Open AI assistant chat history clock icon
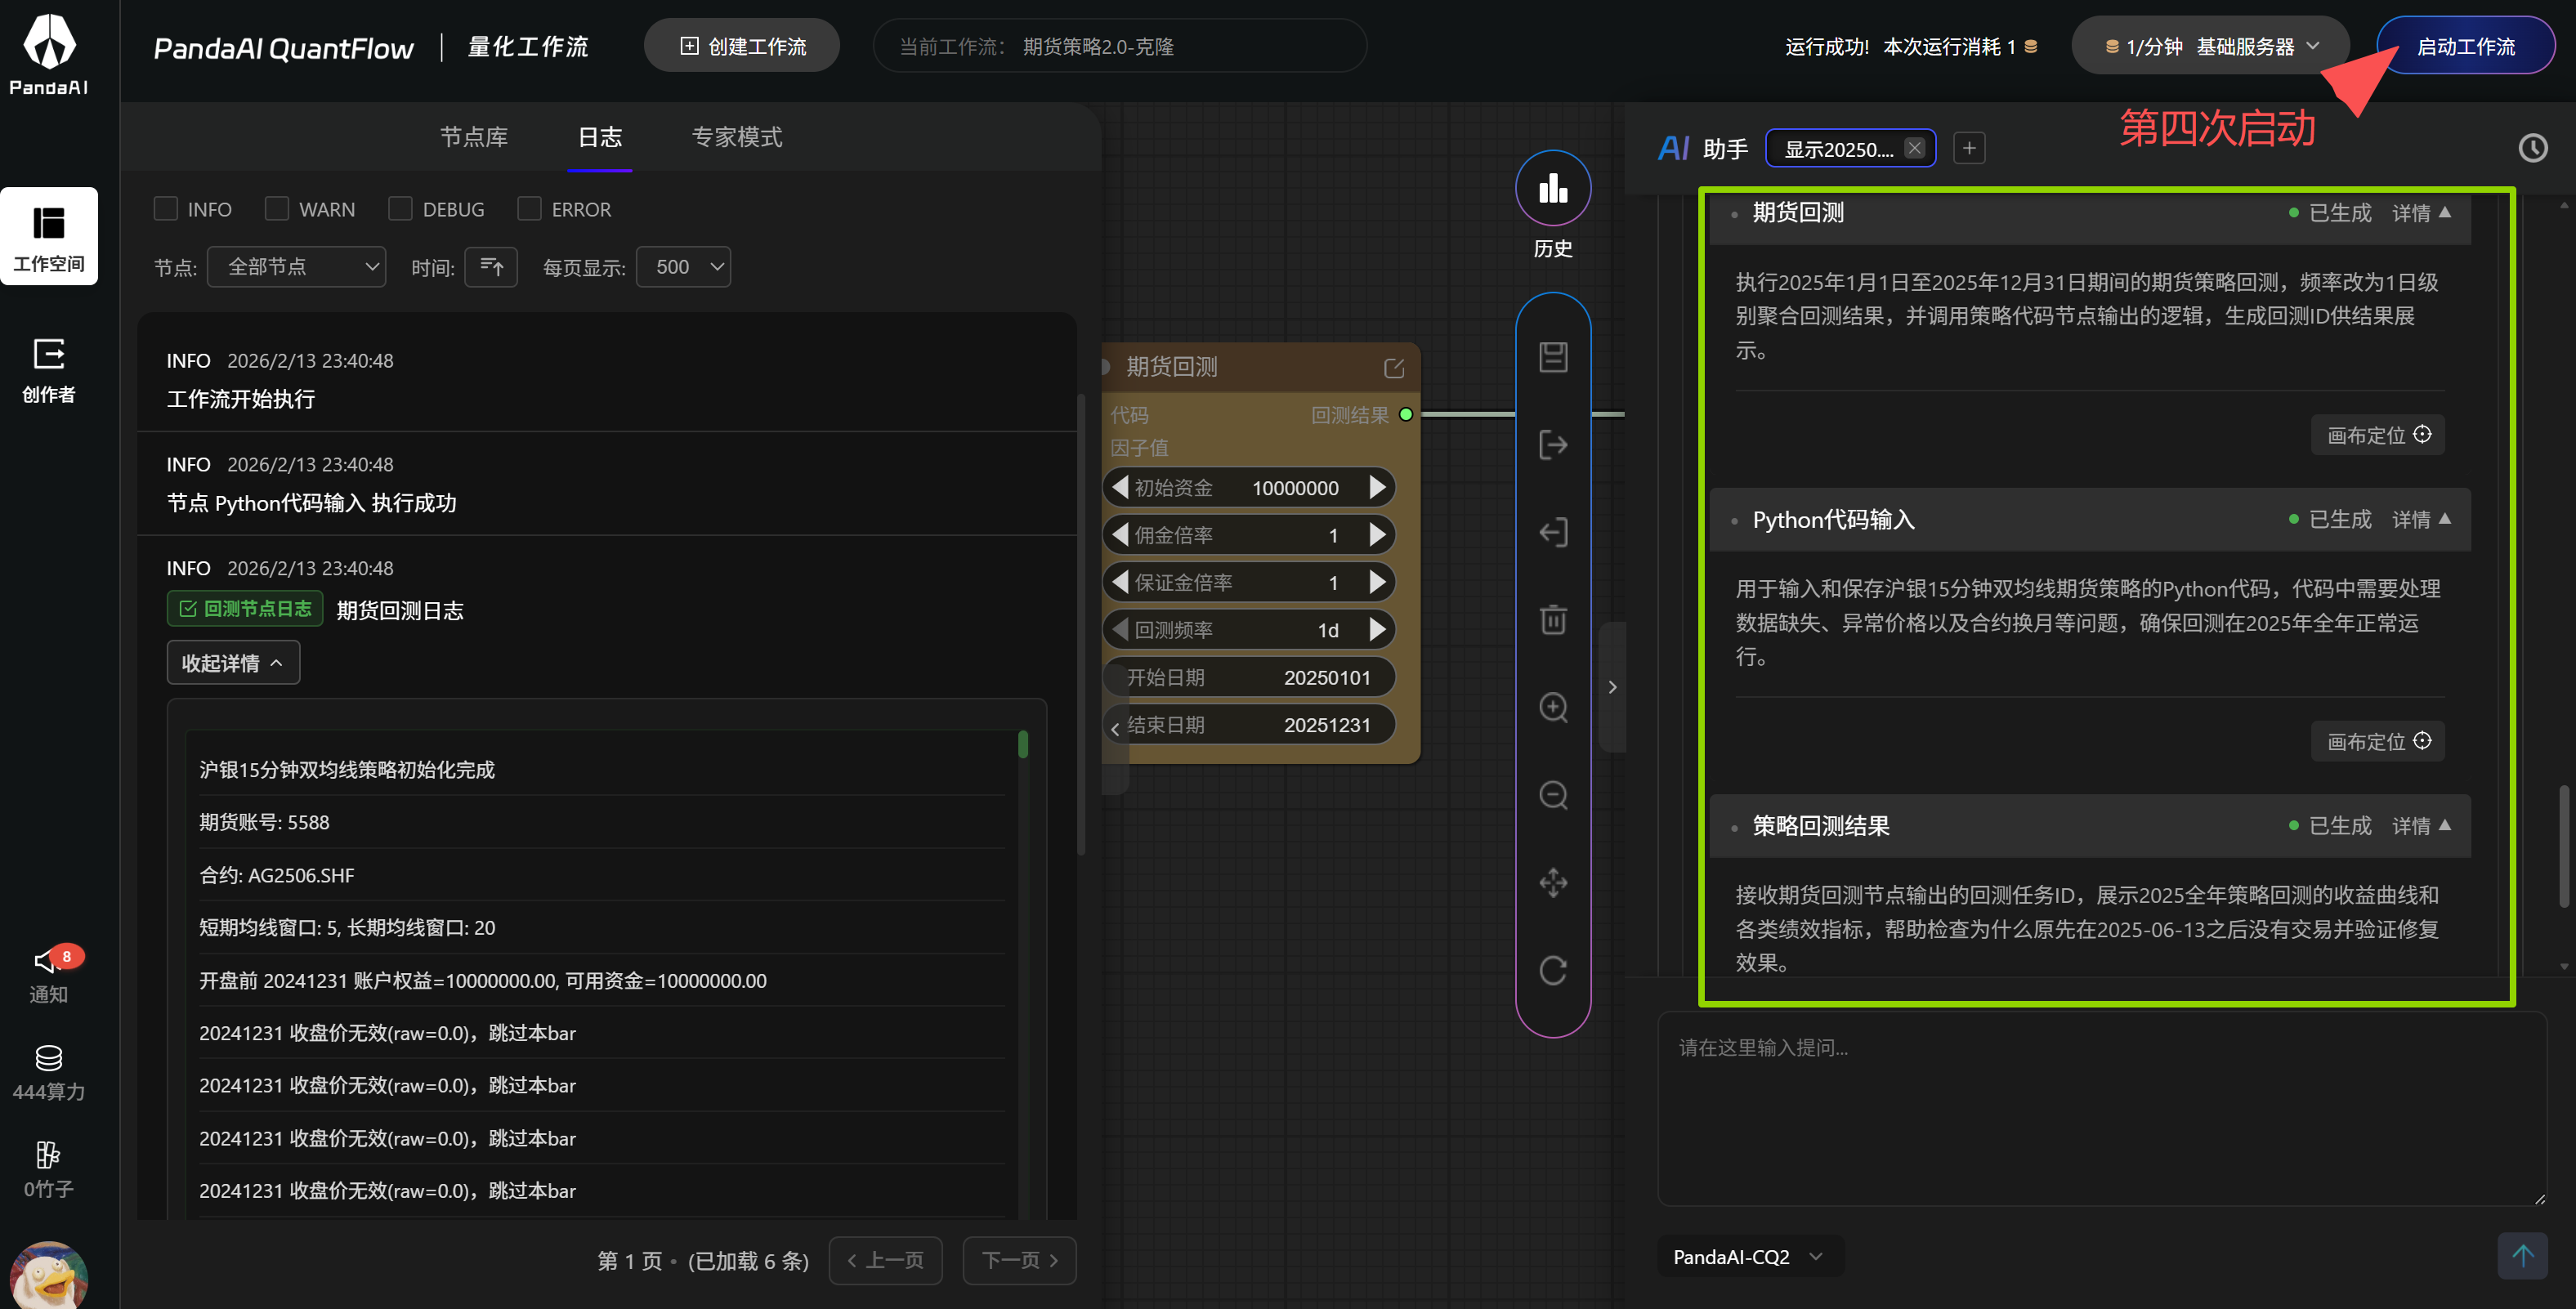 pos(2532,149)
